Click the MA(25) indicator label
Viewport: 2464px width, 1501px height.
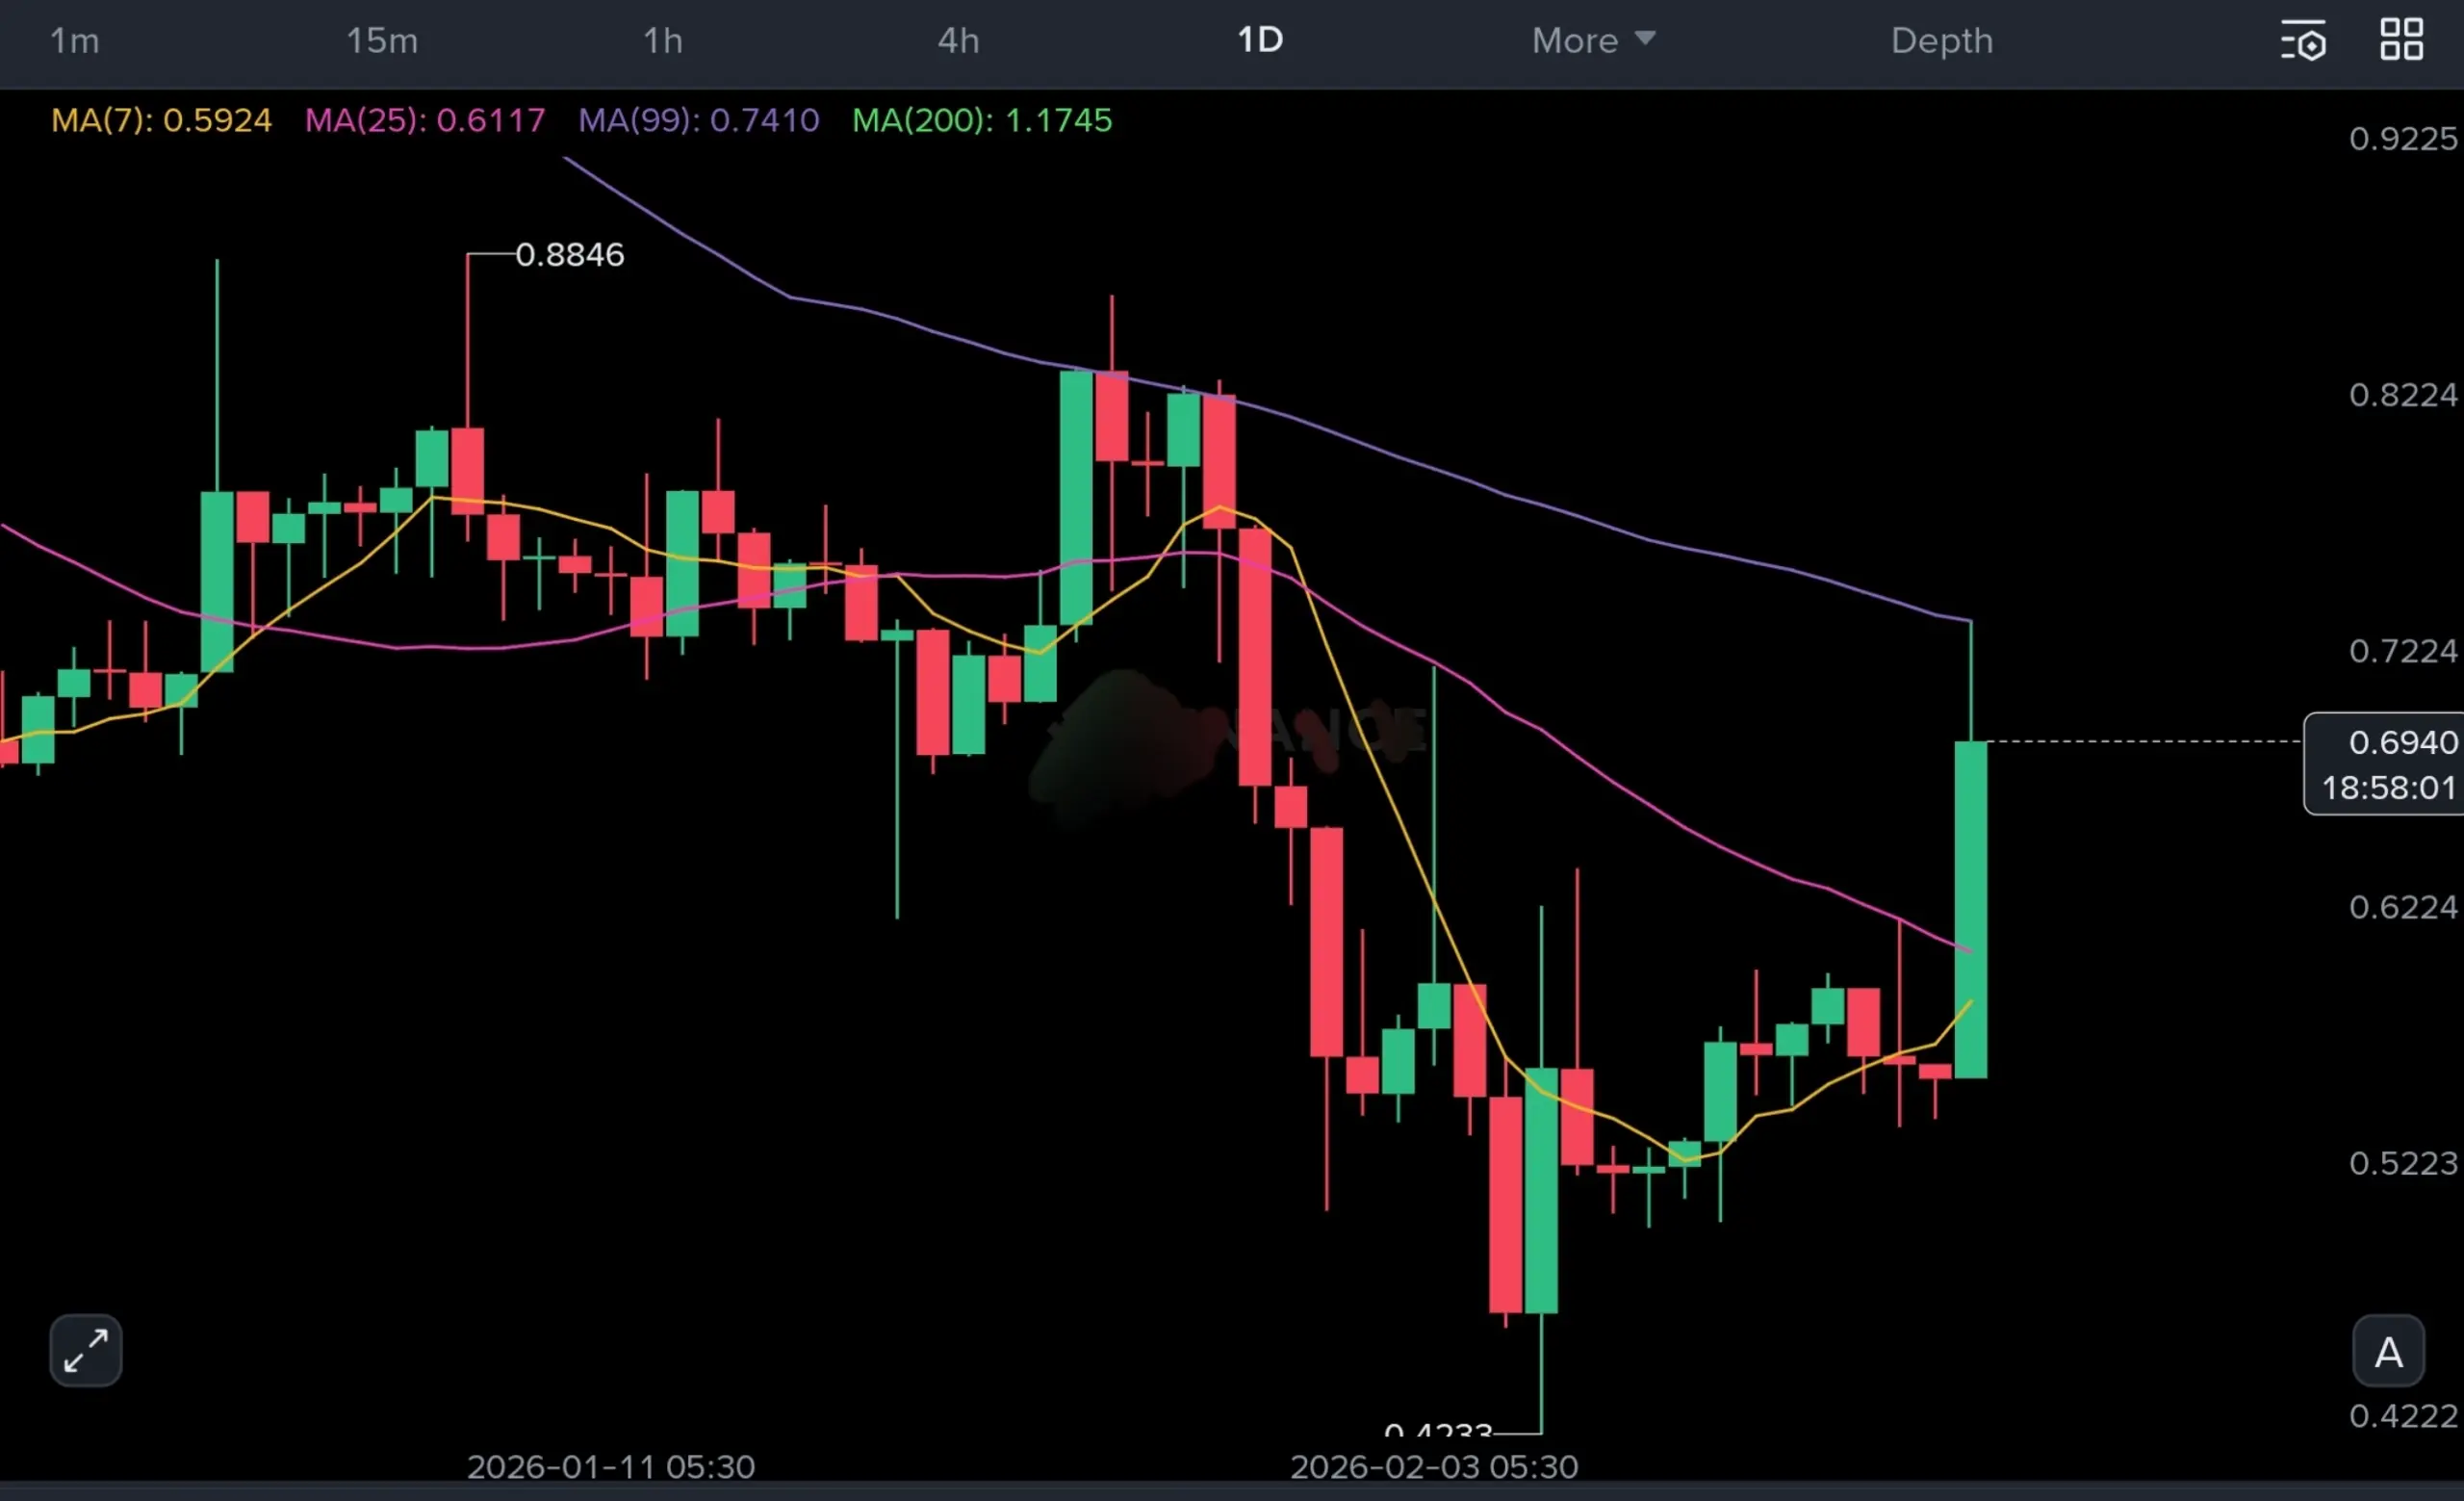click(x=425, y=120)
